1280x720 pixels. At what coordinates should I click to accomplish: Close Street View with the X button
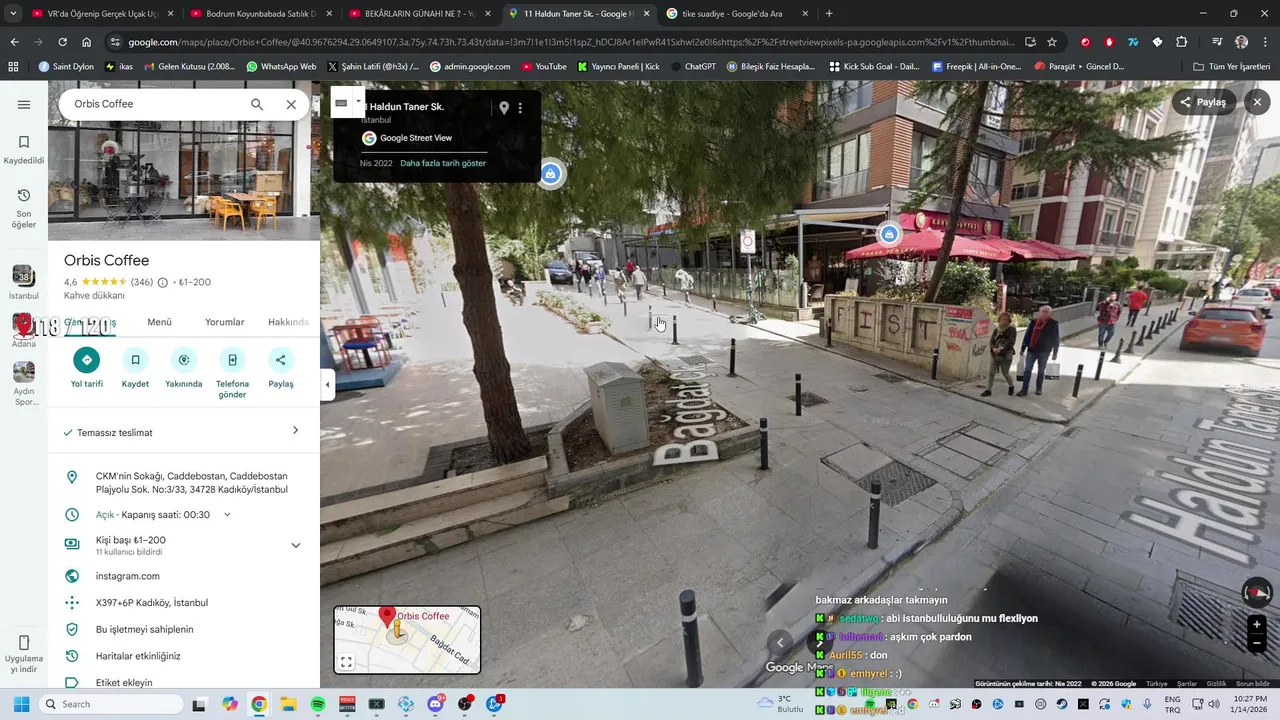pos(1257,102)
